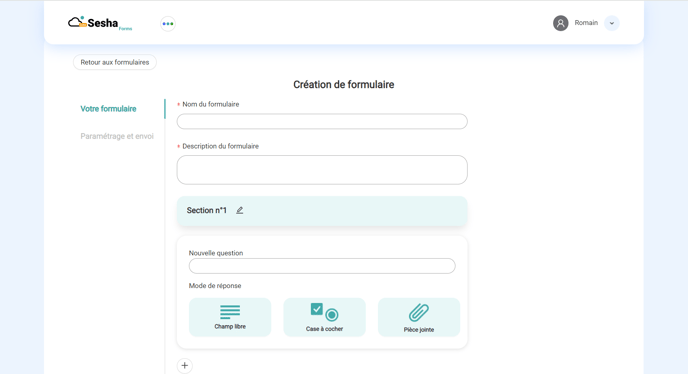The height and width of the screenshot is (374, 688).
Task: Select Pièce jointe paperclip option
Action: click(419, 317)
